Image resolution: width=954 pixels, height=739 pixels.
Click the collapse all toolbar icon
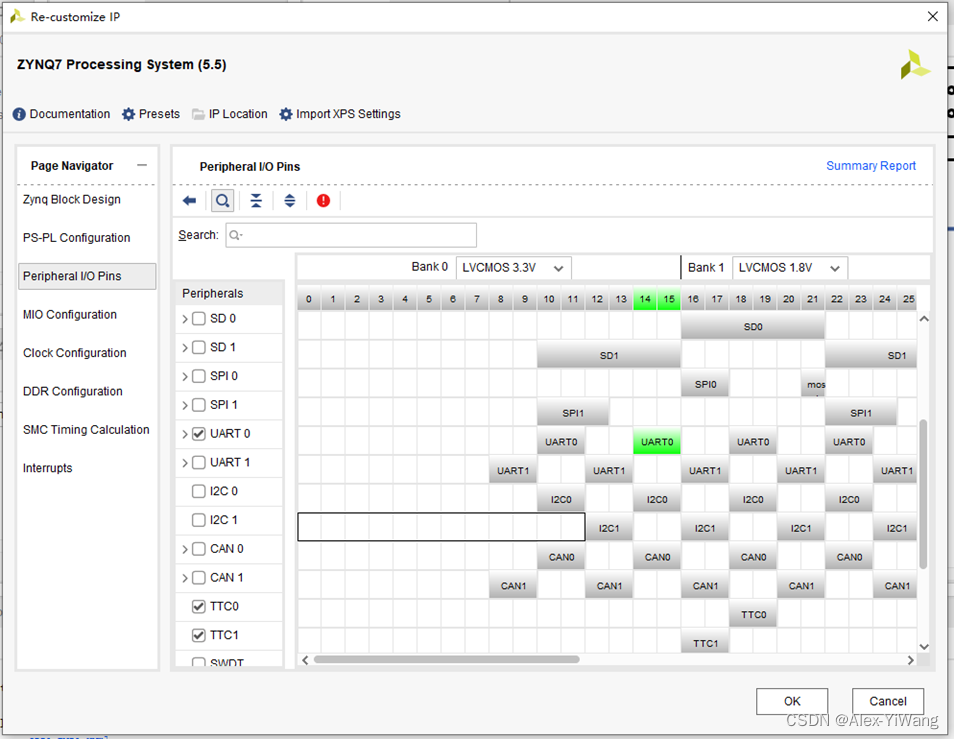(256, 200)
